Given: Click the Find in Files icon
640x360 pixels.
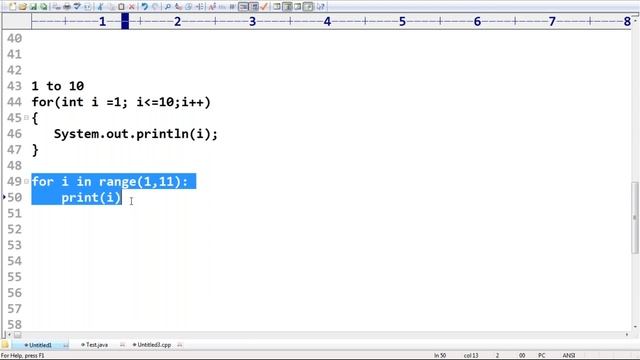Looking at the screenshot, I should tap(189, 7).
